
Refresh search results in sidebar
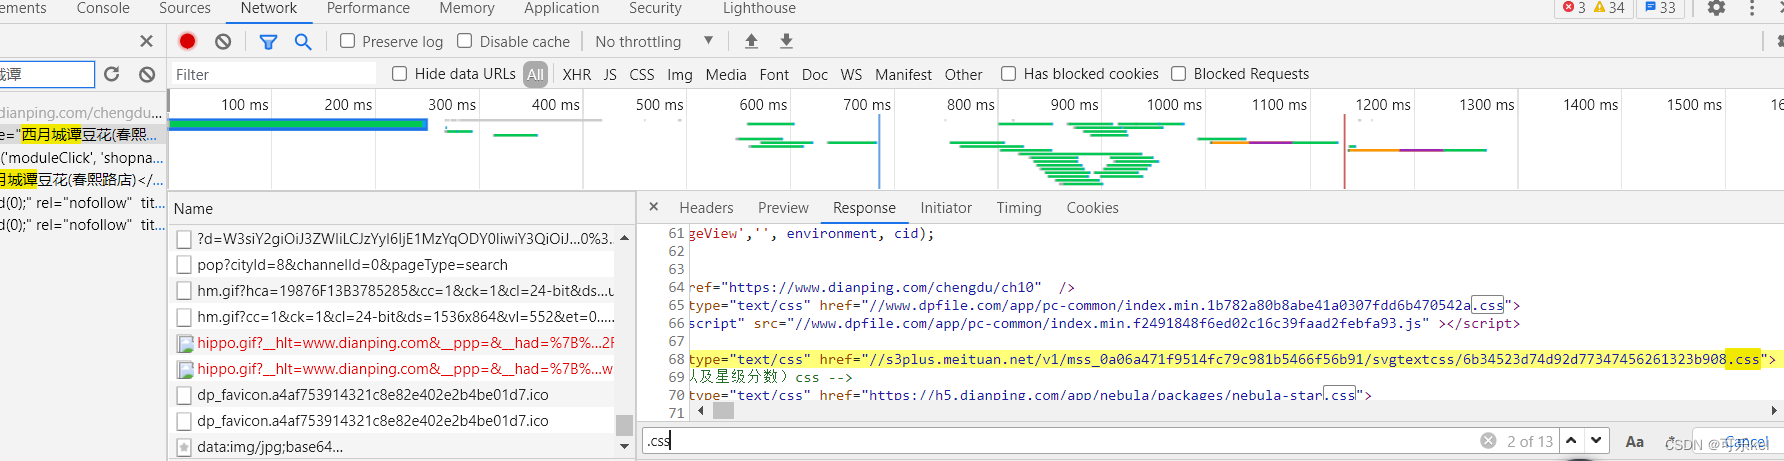pyautogui.click(x=112, y=74)
